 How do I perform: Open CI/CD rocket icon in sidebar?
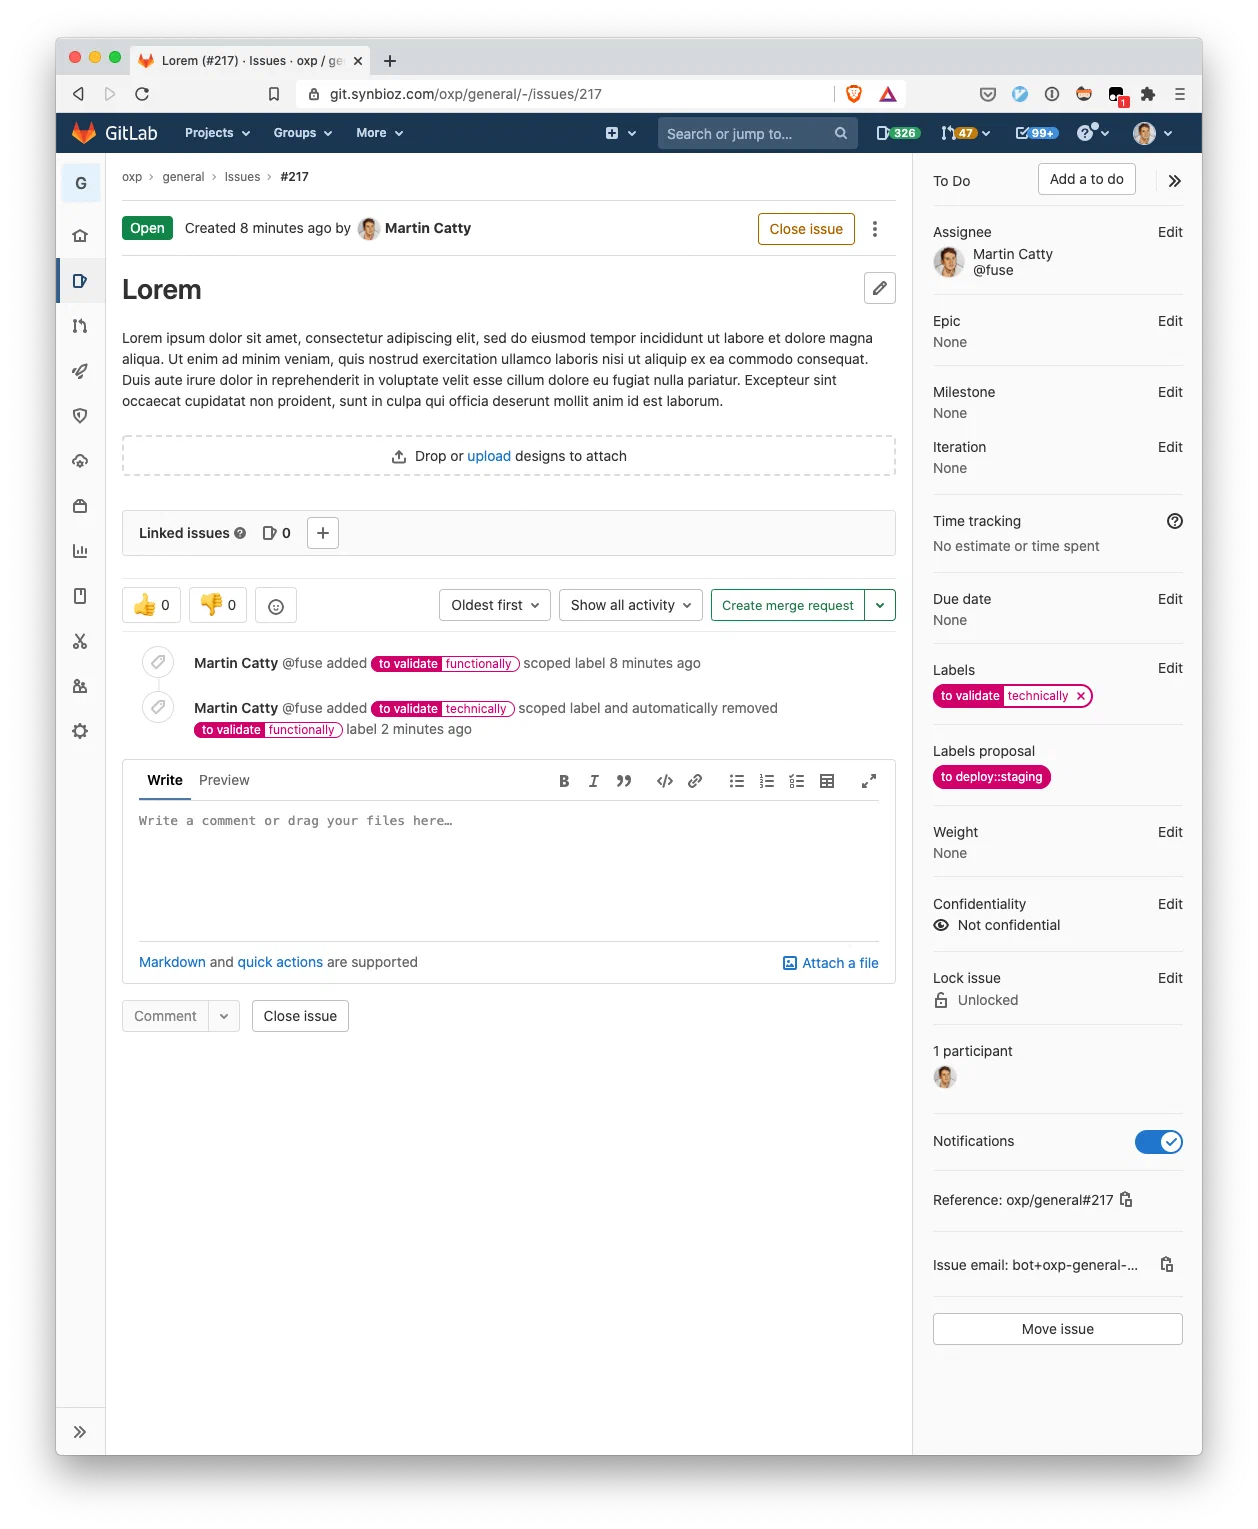80,371
